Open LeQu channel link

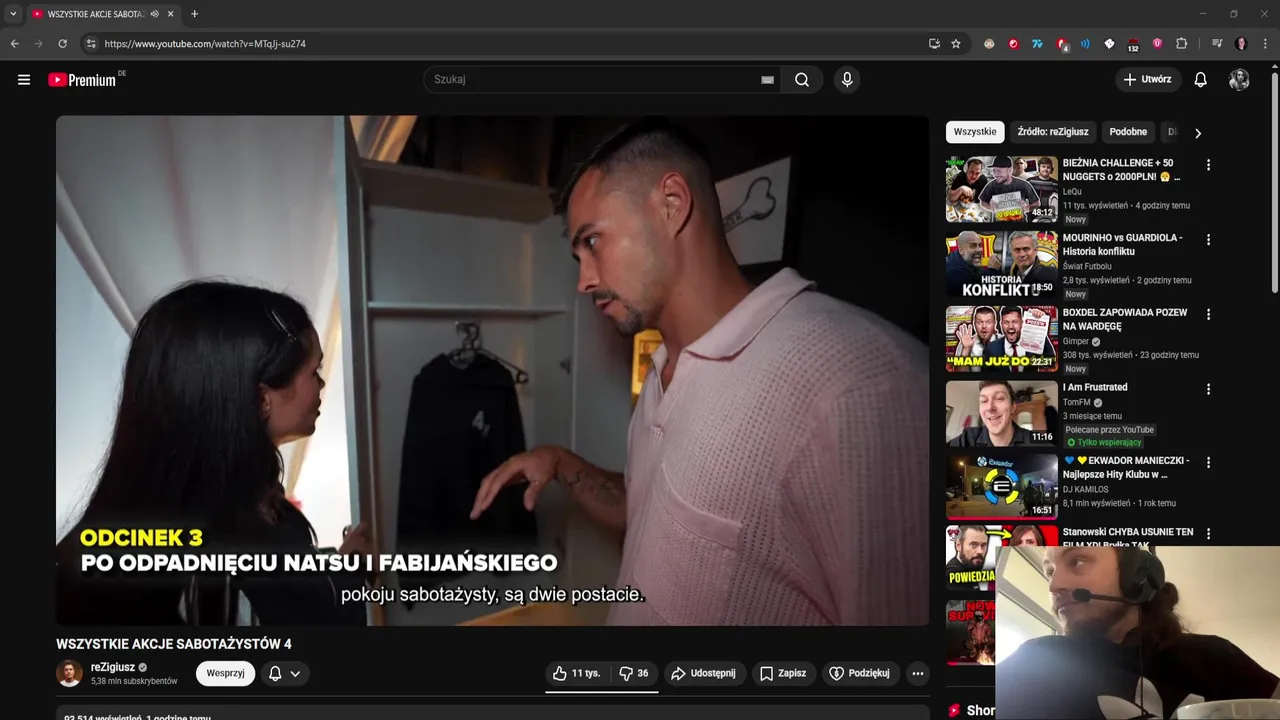tap(1072, 191)
